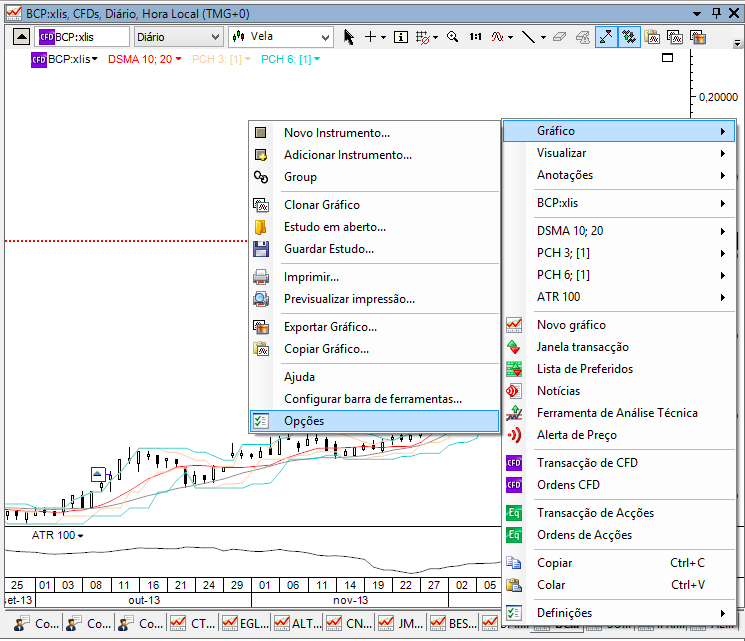This screenshot has height=641, width=745.
Task: Select the Group menu entry
Action: (x=374, y=177)
